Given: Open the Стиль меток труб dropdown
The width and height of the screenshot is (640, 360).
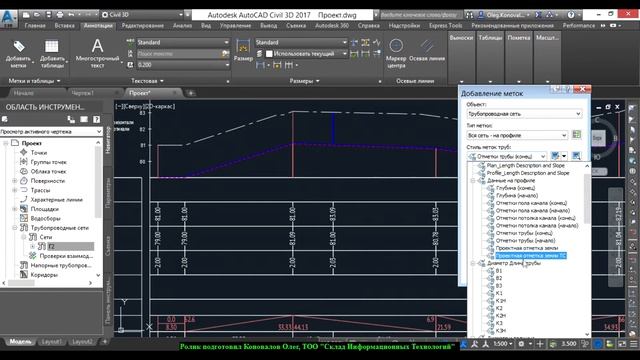Looking at the screenshot, I should (507, 156).
